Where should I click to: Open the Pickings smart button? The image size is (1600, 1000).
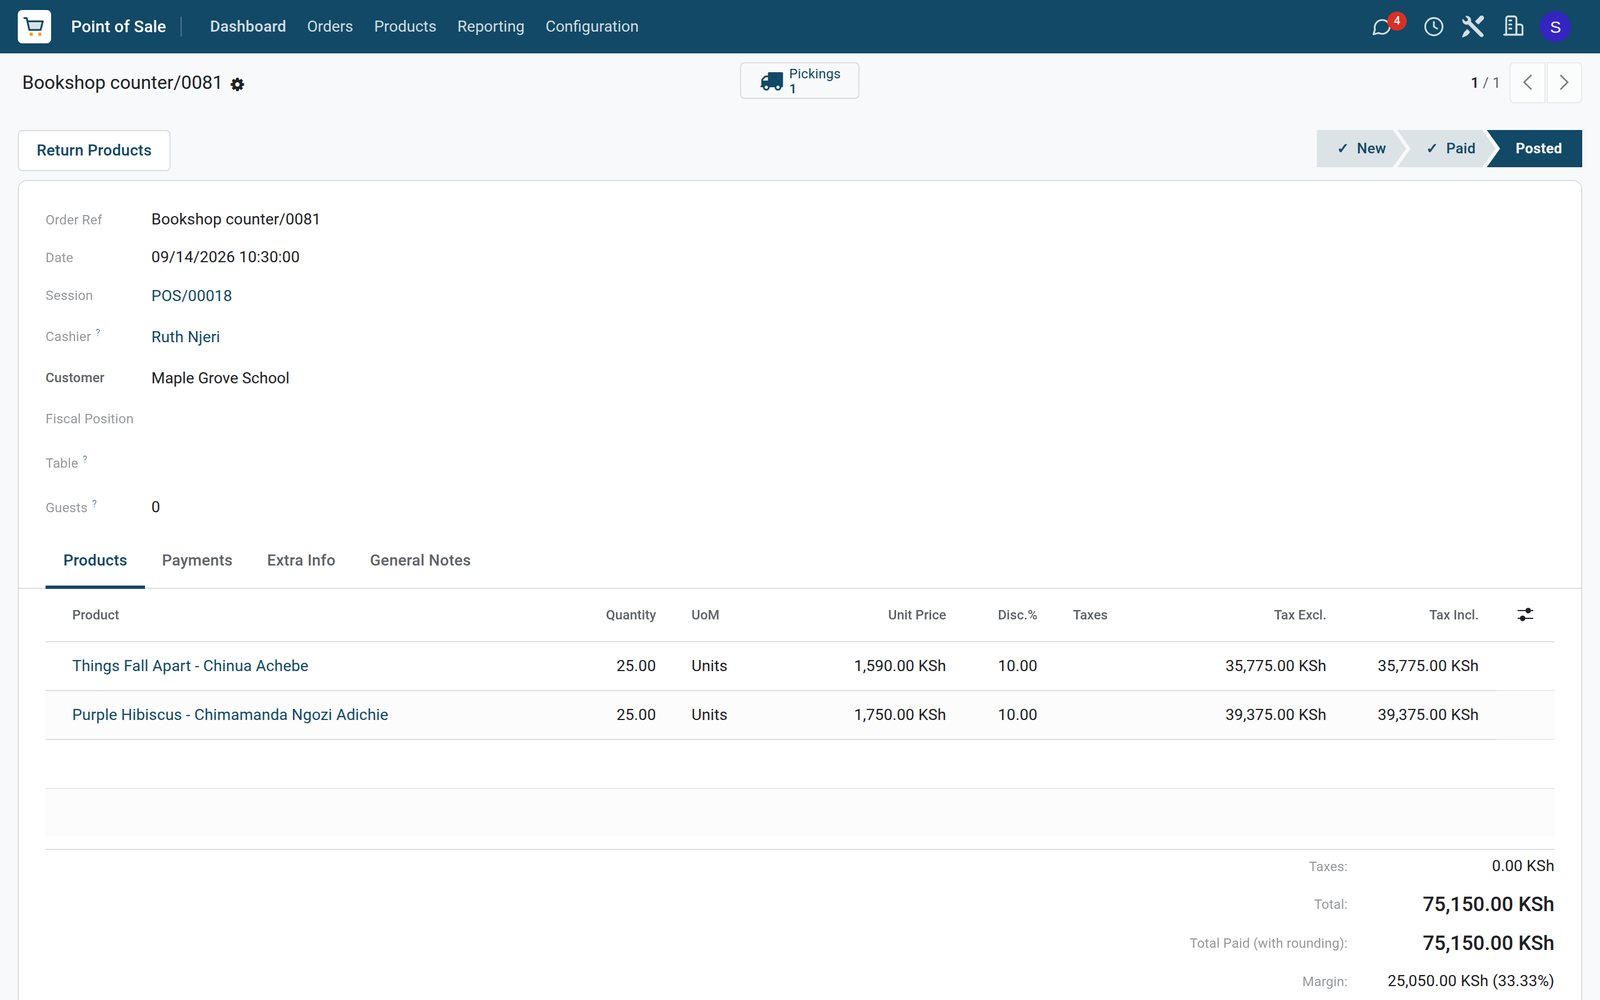pyautogui.click(x=799, y=81)
